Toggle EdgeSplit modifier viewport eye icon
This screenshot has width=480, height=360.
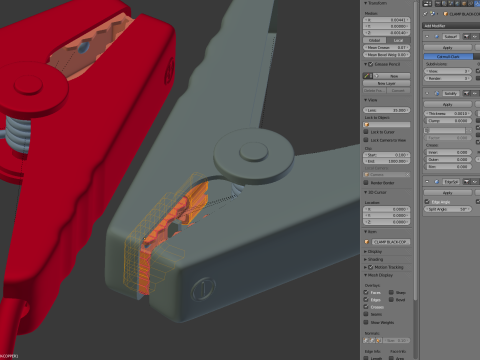pos(475,182)
